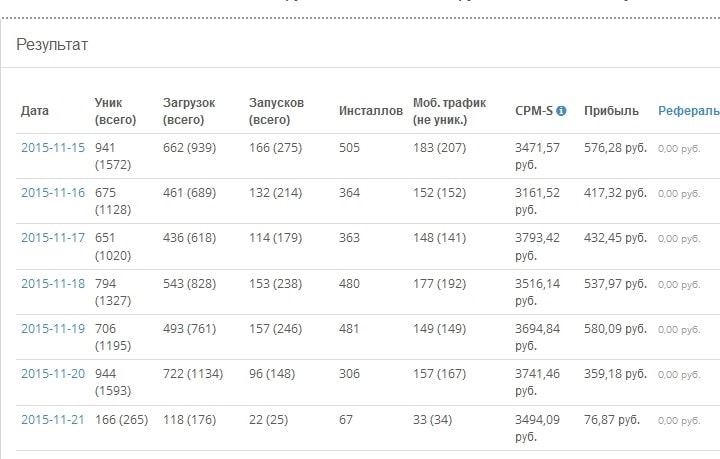Viewport: 720px width, 459px height.
Task: Open the 2015-11-20 date link
Action: [54, 373]
